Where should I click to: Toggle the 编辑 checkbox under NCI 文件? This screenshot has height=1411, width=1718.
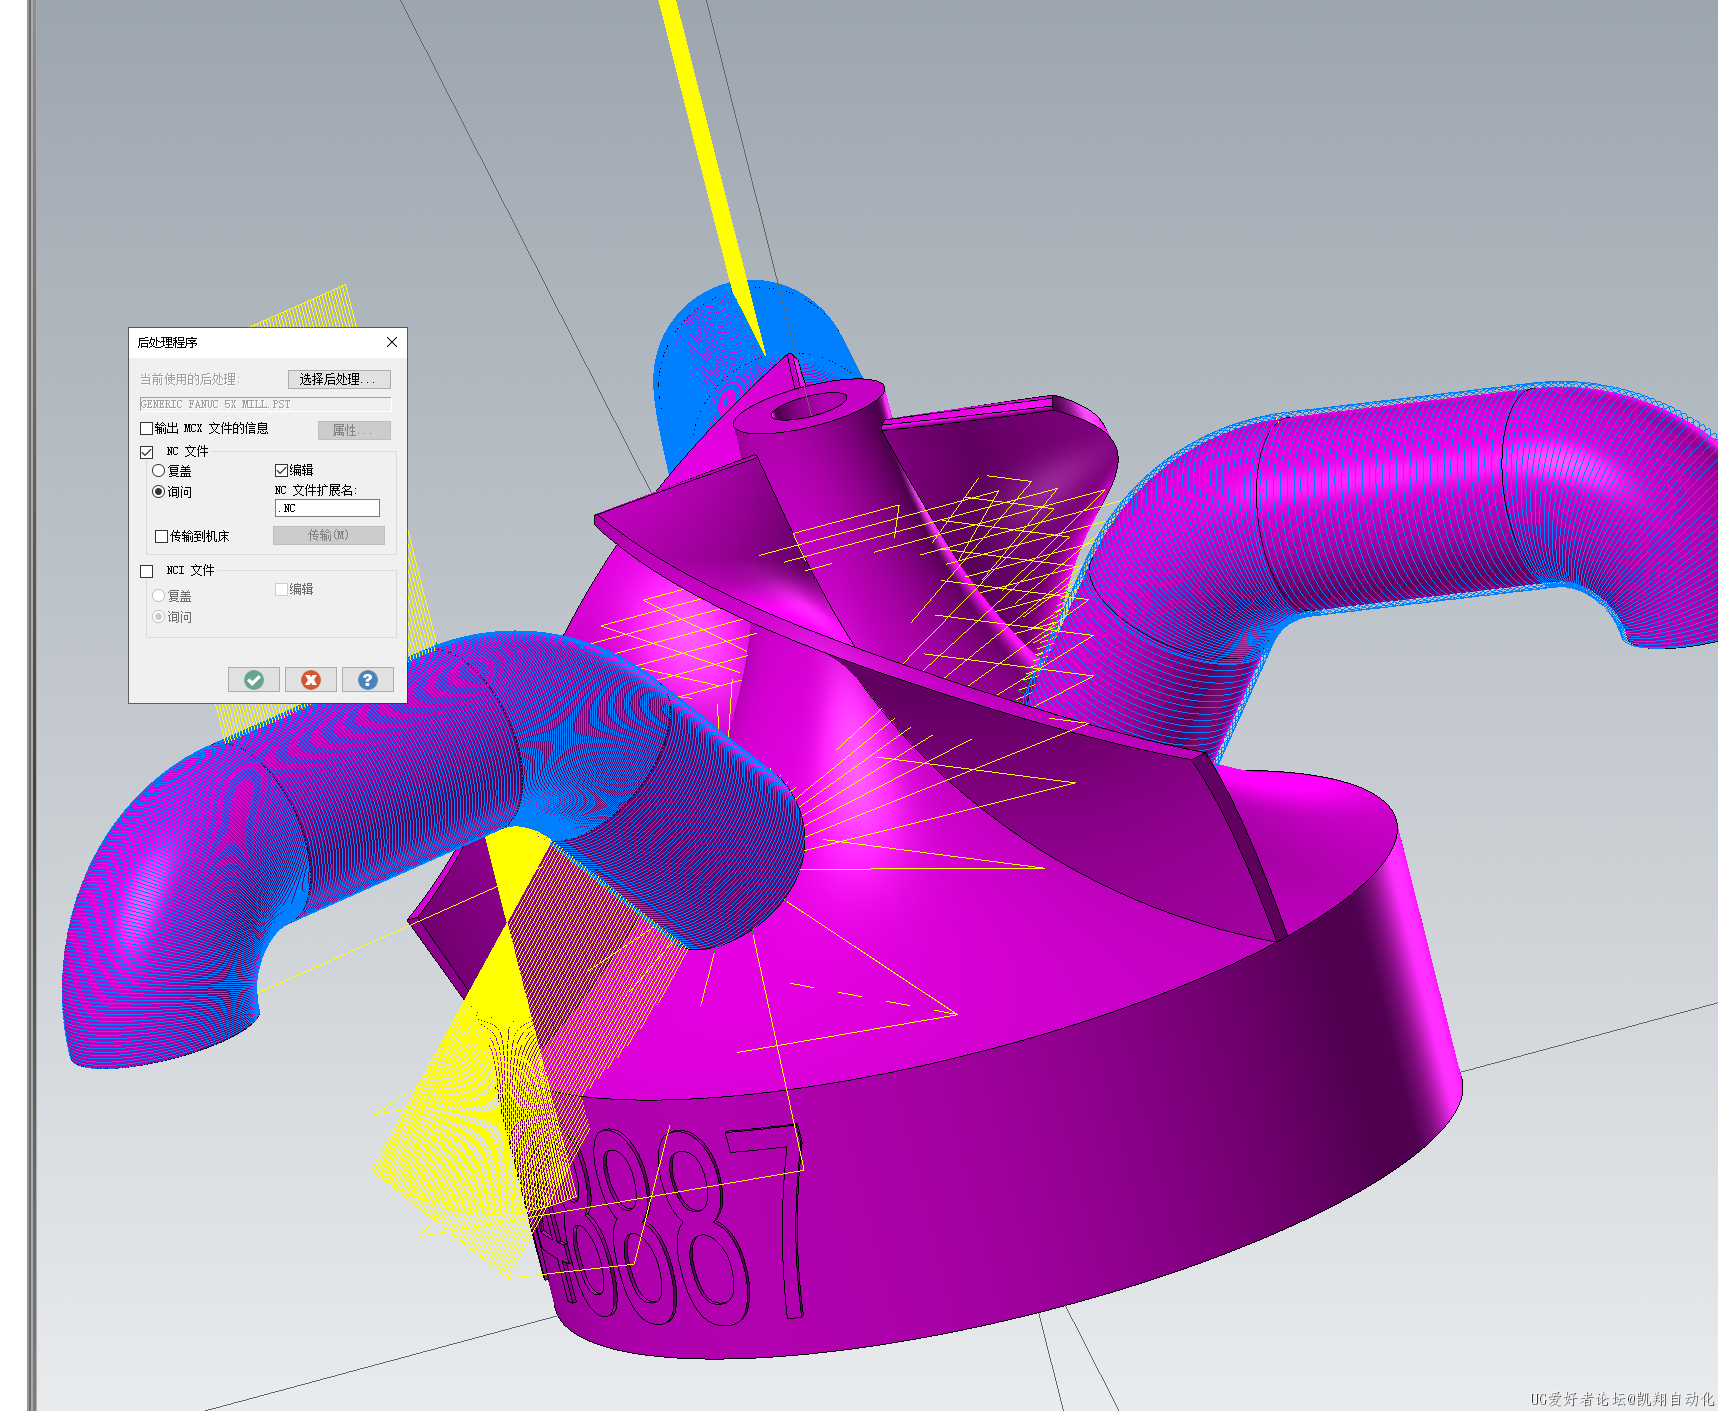click(282, 590)
